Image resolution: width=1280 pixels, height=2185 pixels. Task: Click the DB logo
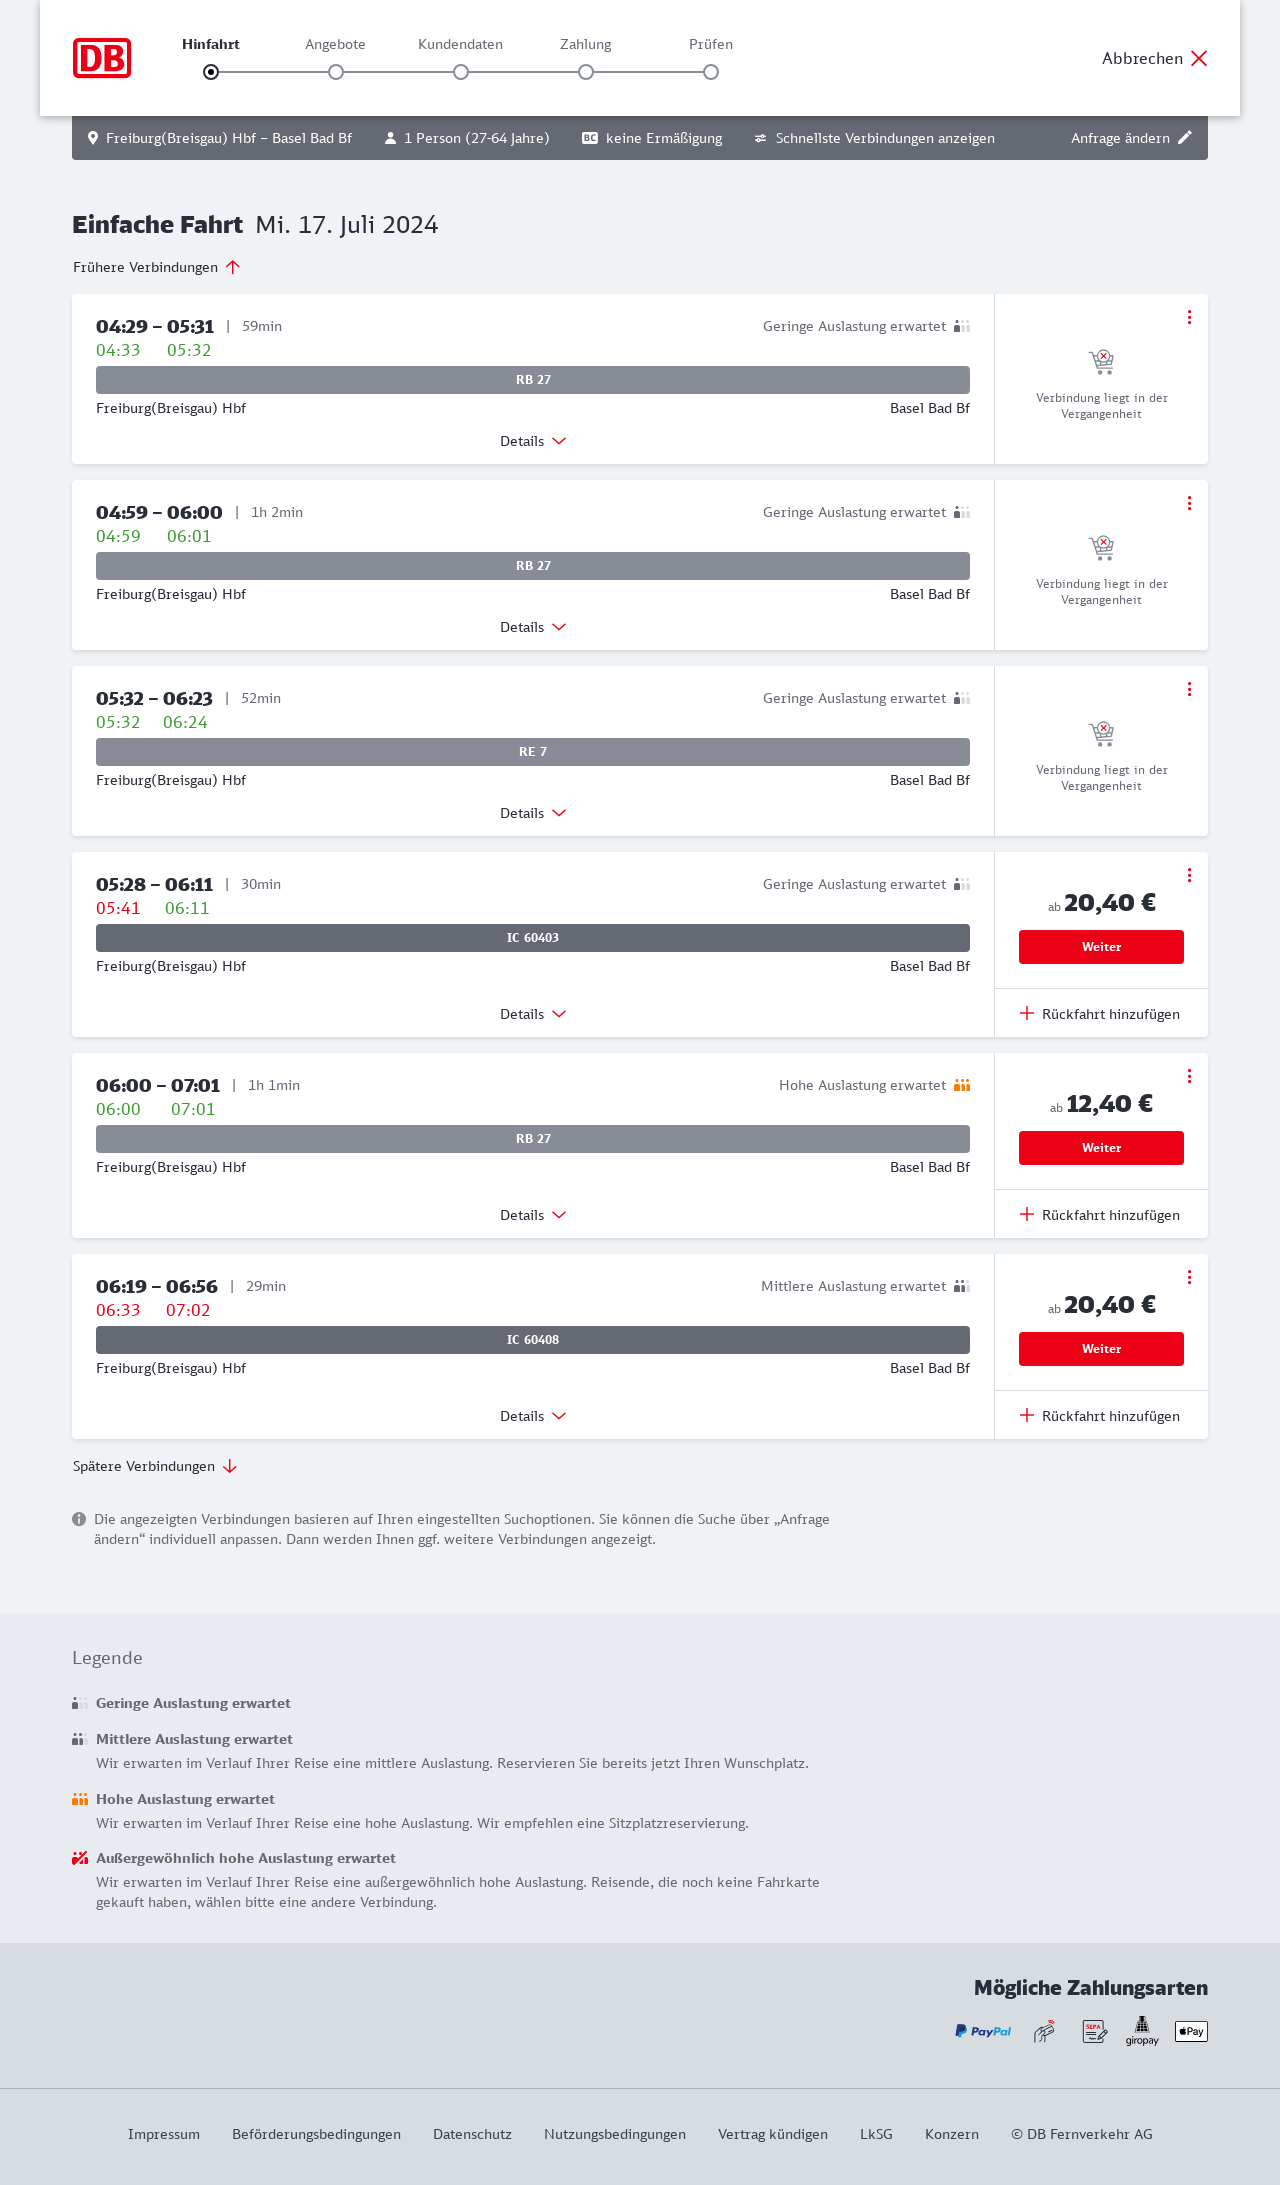[102, 58]
